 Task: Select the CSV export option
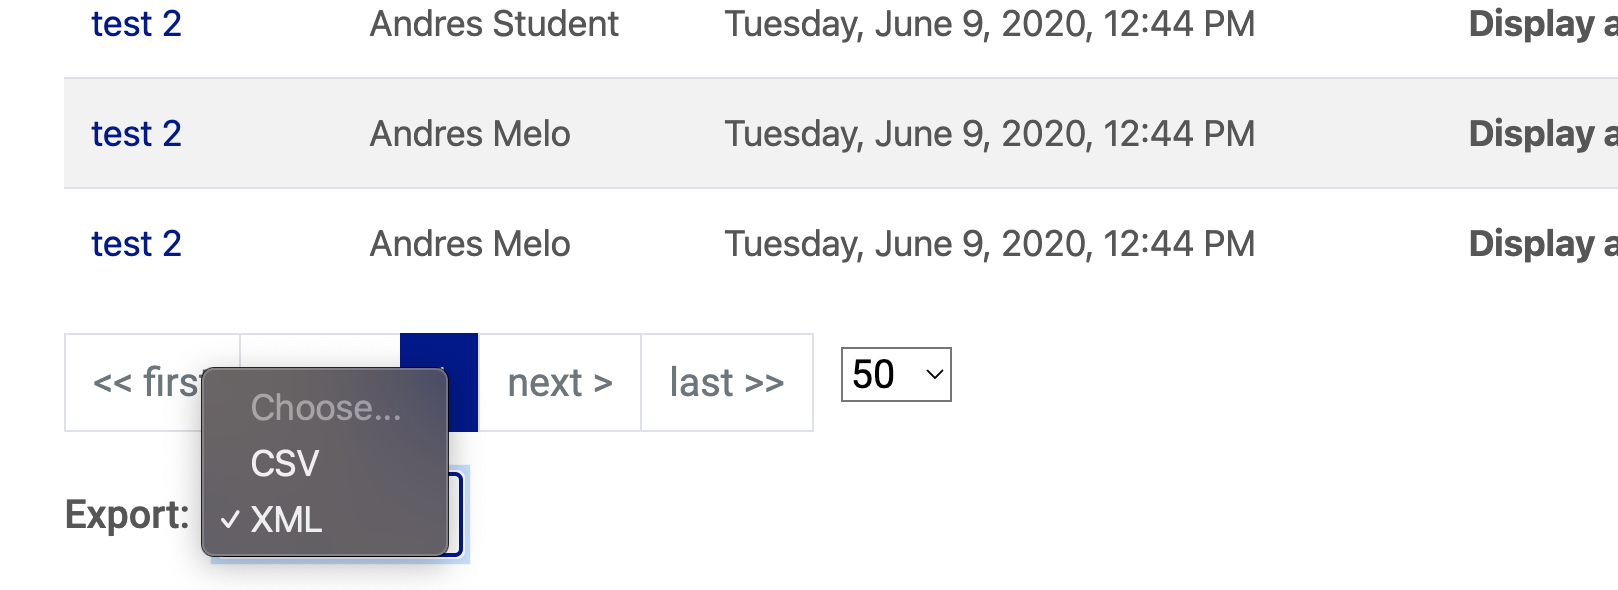coord(285,464)
